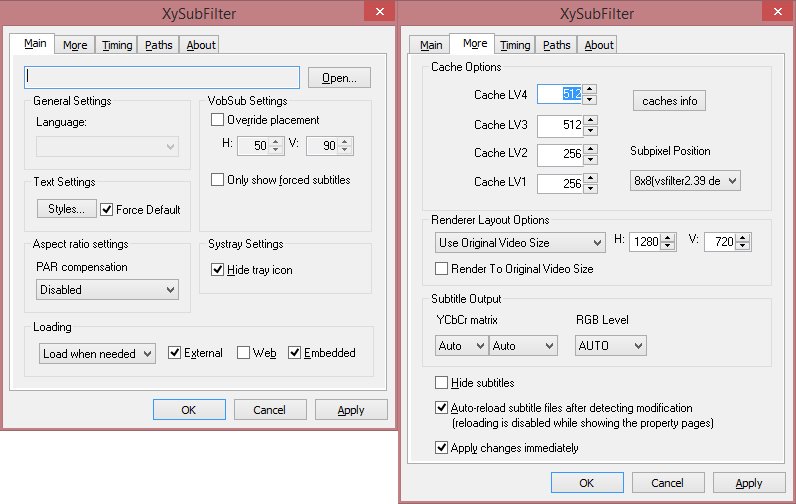Close the left XySubFilter window

click(379, 11)
